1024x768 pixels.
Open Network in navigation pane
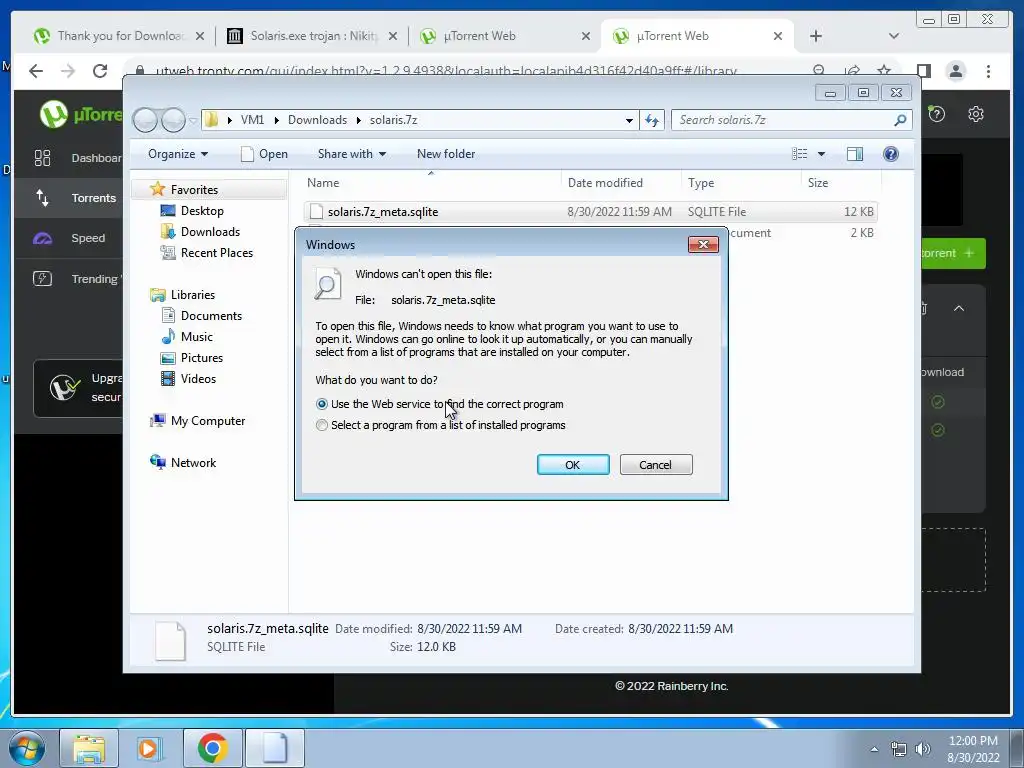click(193, 462)
